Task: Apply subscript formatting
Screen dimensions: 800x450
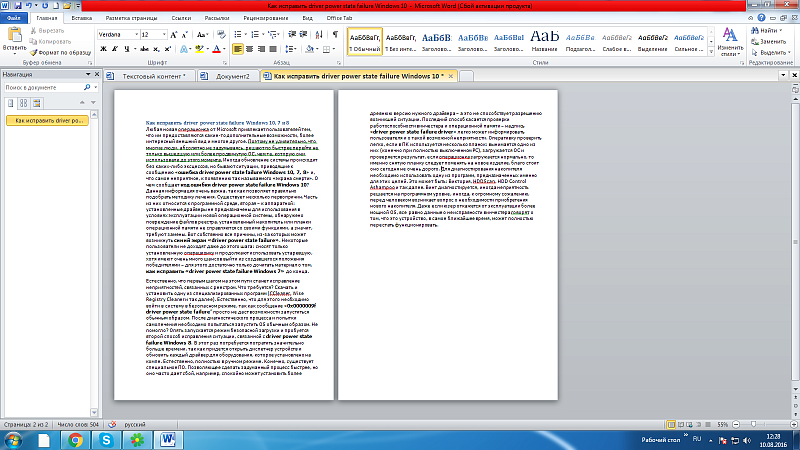Action: (x=156, y=49)
